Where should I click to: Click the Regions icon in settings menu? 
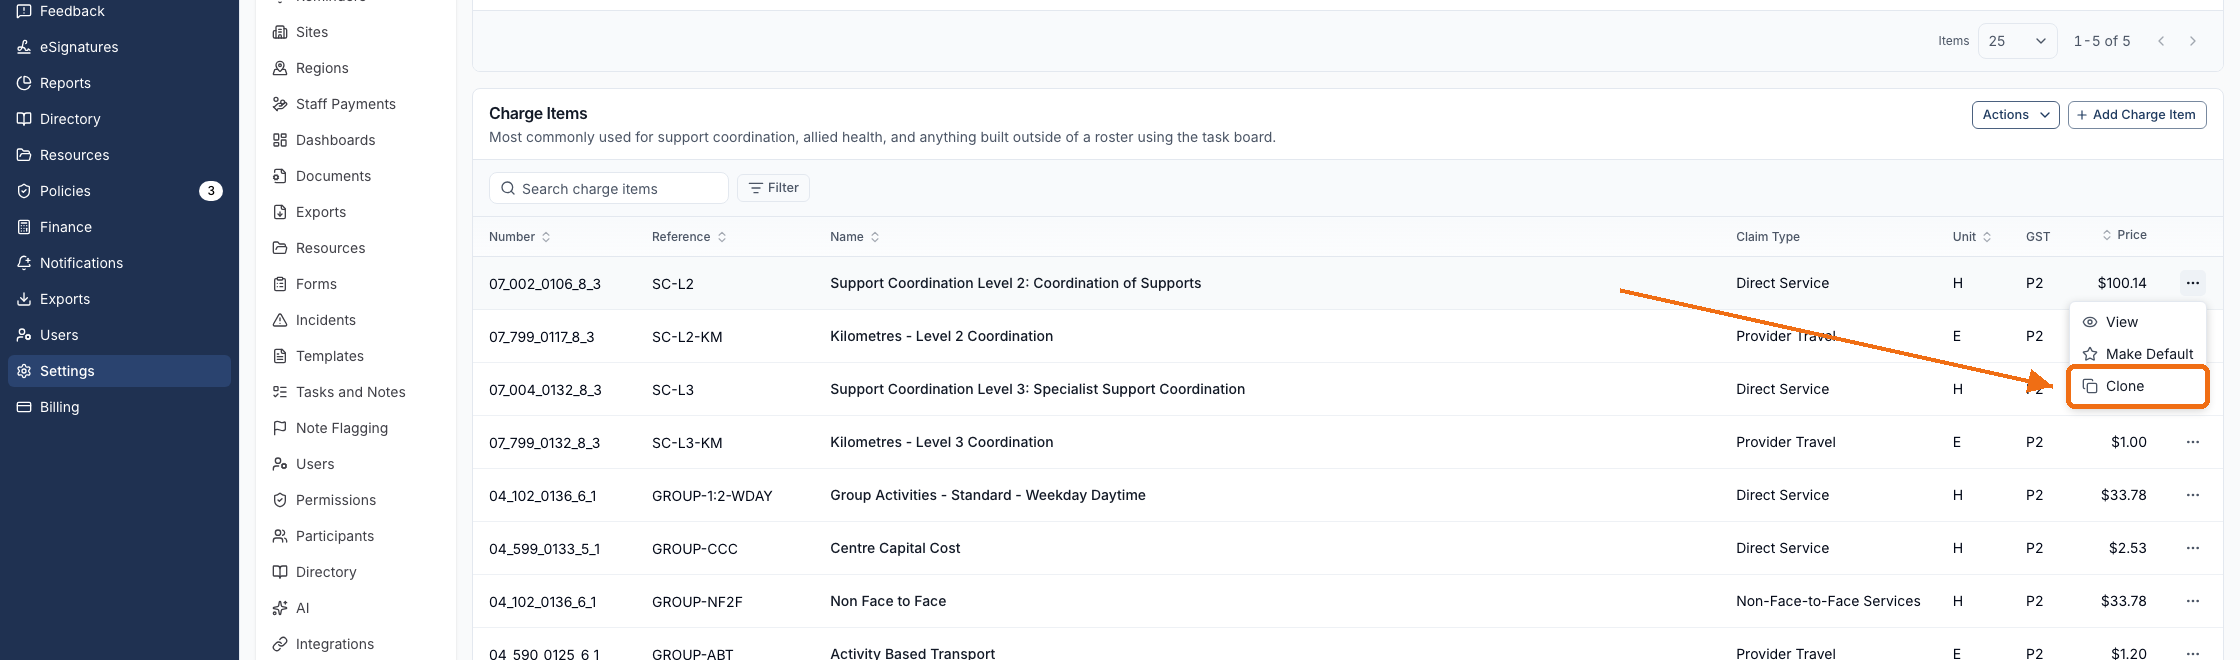click(x=280, y=68)
